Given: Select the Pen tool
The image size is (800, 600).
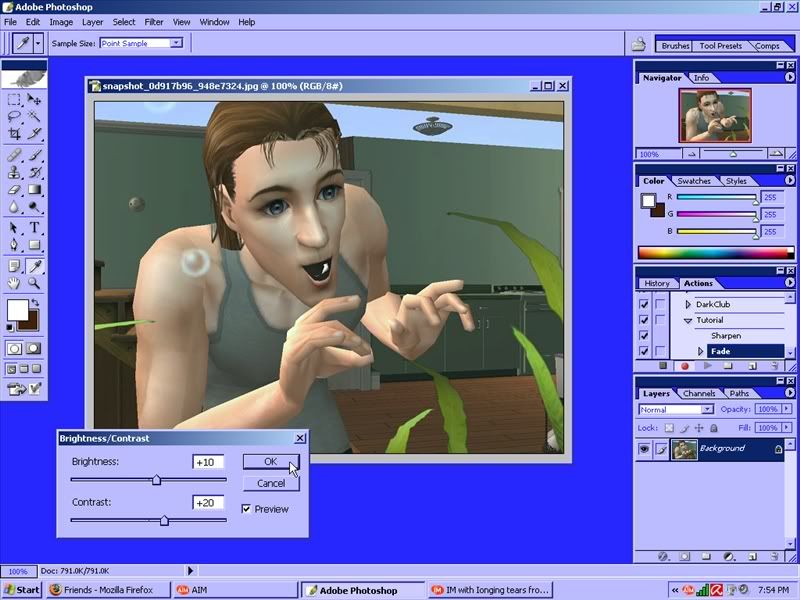Looking at the screenshot, I should tap(14, 245).
